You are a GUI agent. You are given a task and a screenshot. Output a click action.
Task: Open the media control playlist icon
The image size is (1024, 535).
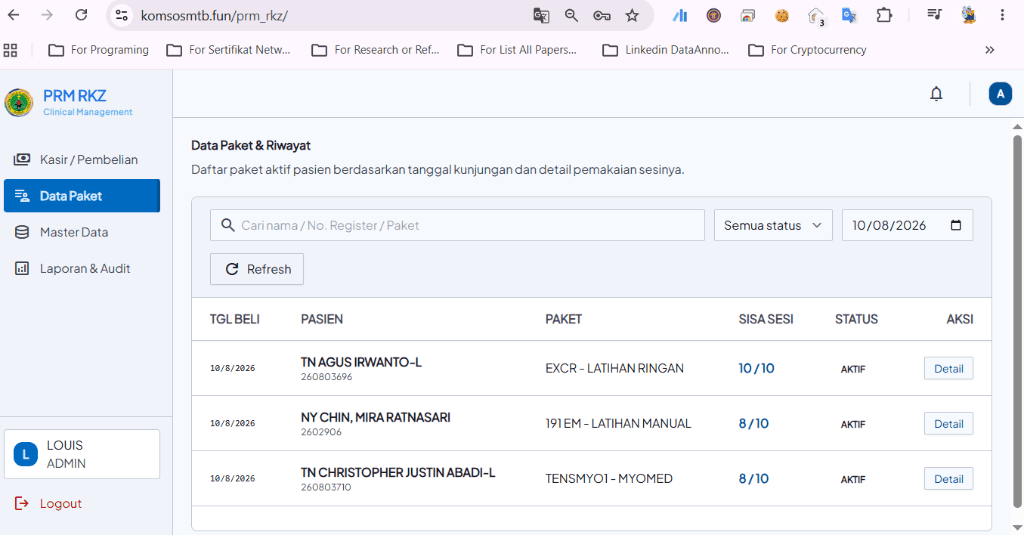pos(935,14)
